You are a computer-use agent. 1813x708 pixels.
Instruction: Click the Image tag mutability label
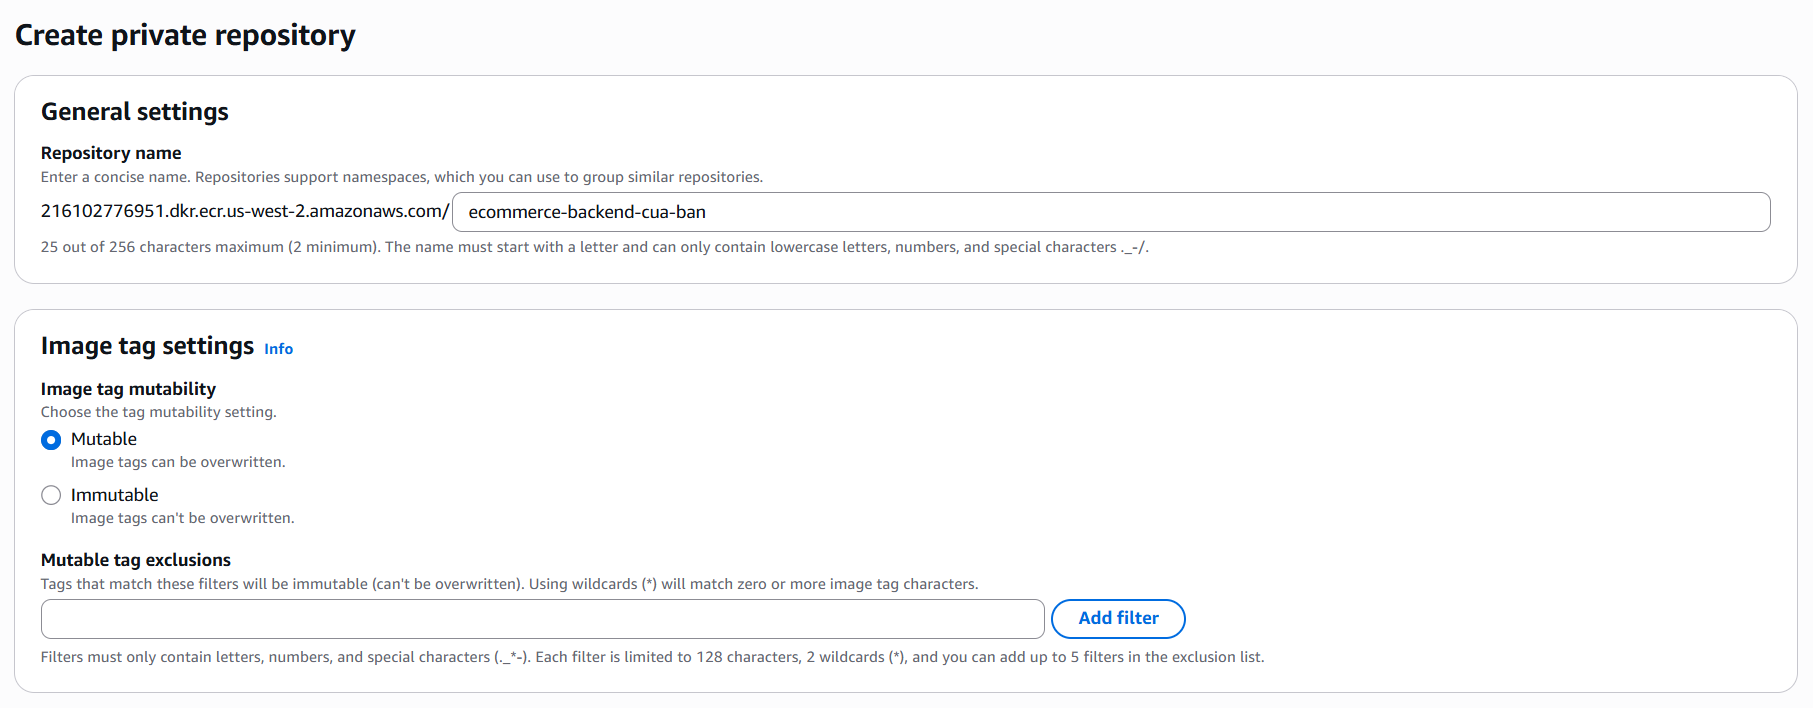tap(128, 389)
